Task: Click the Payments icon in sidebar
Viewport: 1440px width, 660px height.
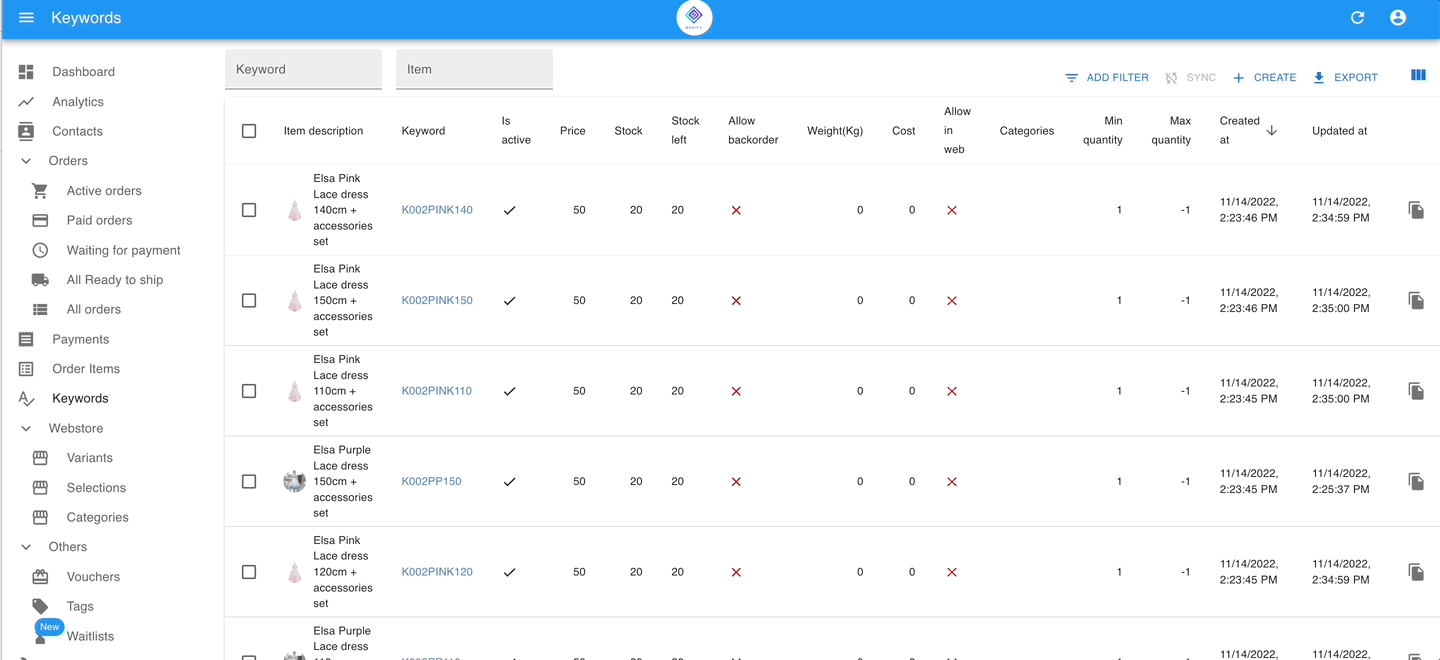Action: [24, 339]
